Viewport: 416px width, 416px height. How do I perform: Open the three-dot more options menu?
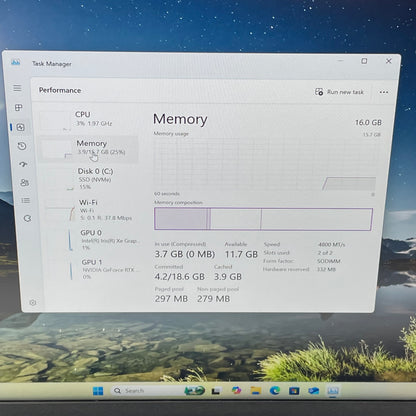click(384, 92)
